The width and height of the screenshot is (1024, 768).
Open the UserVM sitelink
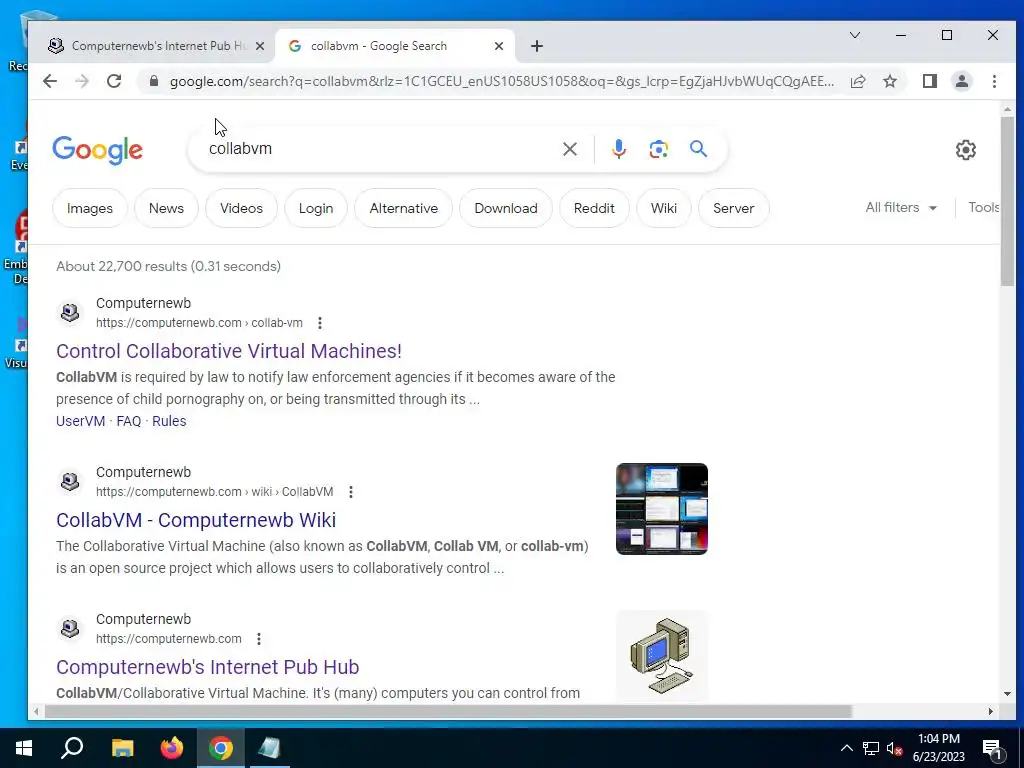80,421
